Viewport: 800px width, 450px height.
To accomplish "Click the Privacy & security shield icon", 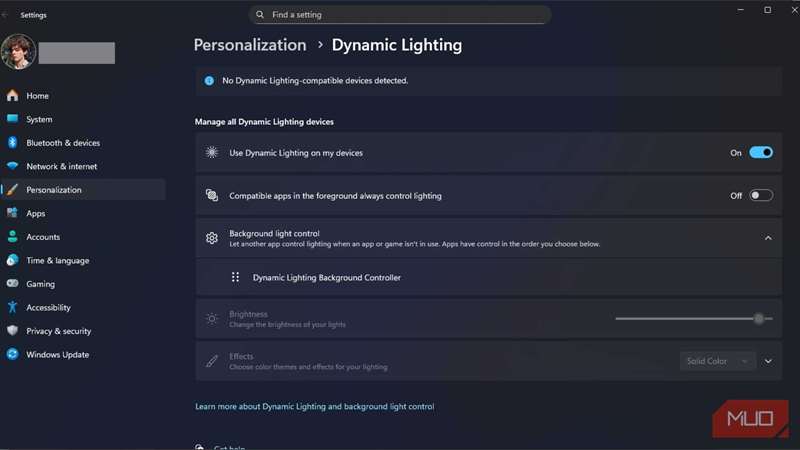I will [x=12, y=331].
